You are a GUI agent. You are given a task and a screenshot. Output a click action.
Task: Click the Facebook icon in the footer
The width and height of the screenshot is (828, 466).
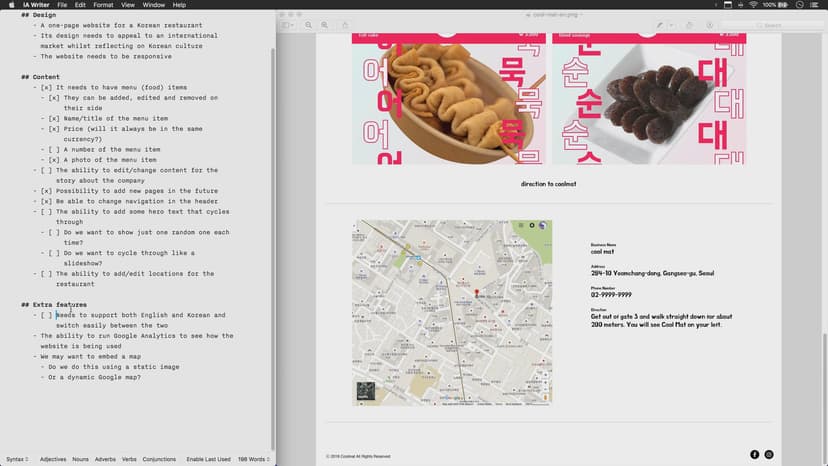pyautogui.click(x=754, y=454)
